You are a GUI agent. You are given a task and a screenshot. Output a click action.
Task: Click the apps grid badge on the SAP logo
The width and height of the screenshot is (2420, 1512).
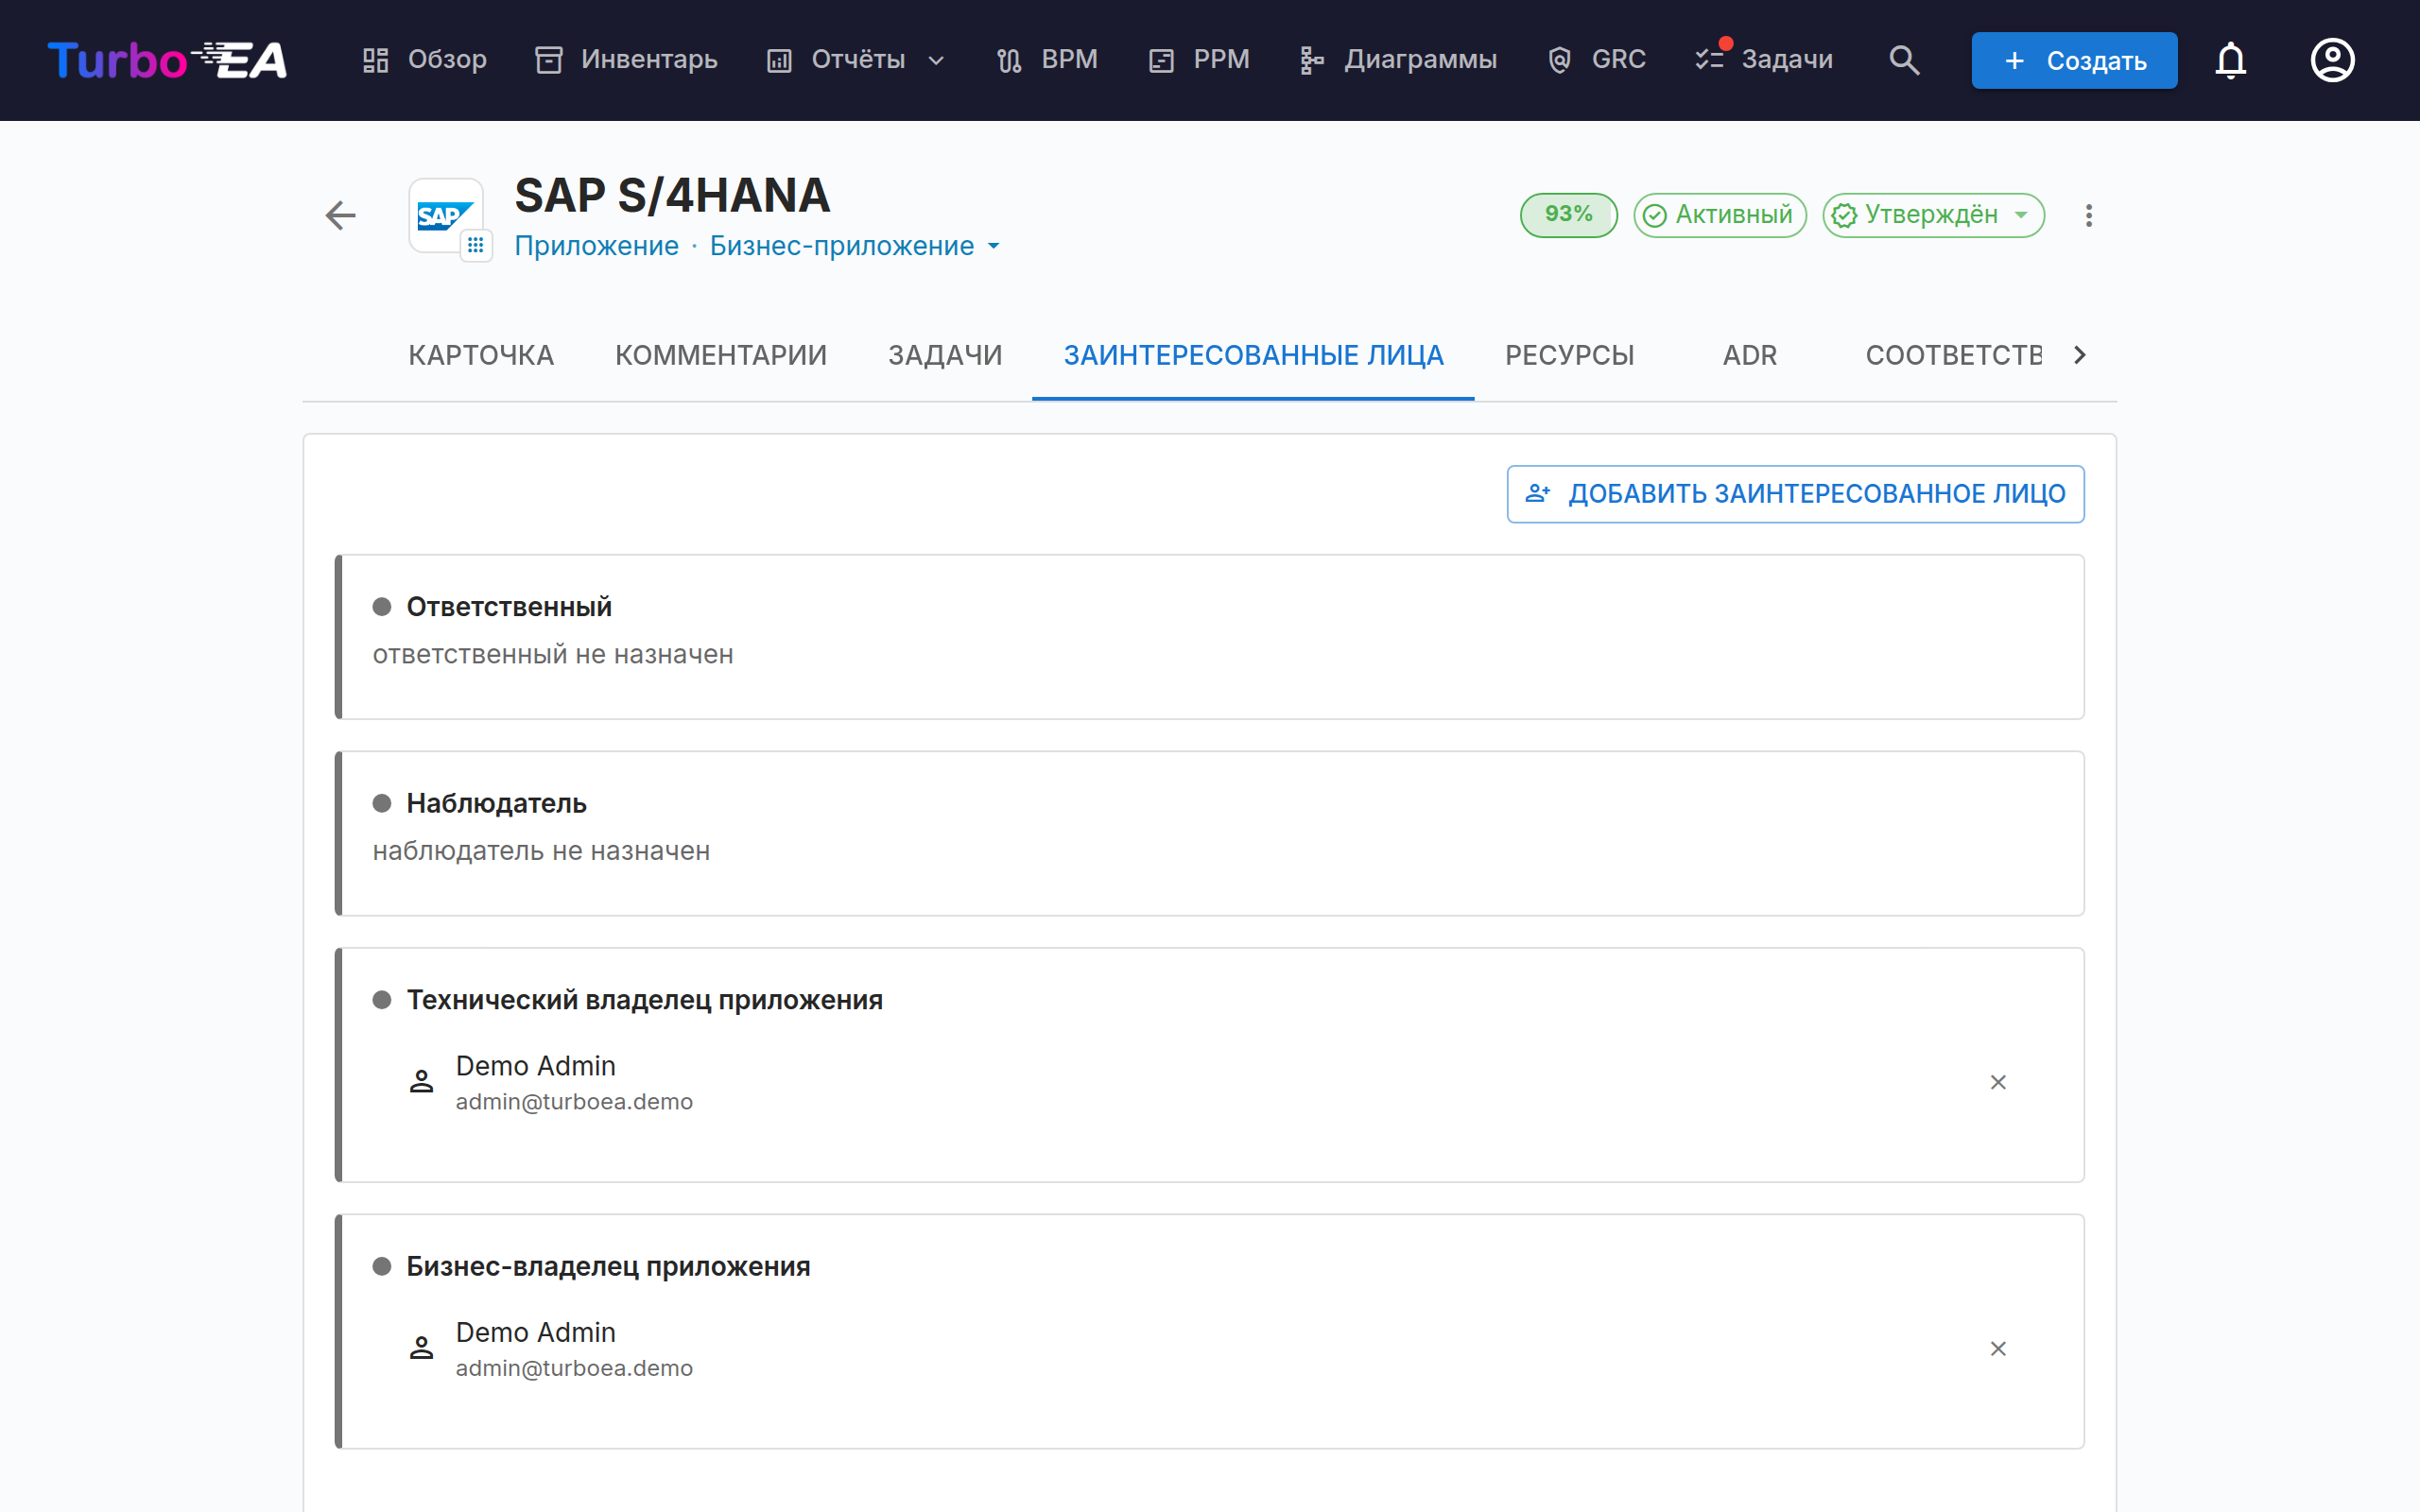click(476, 245)
